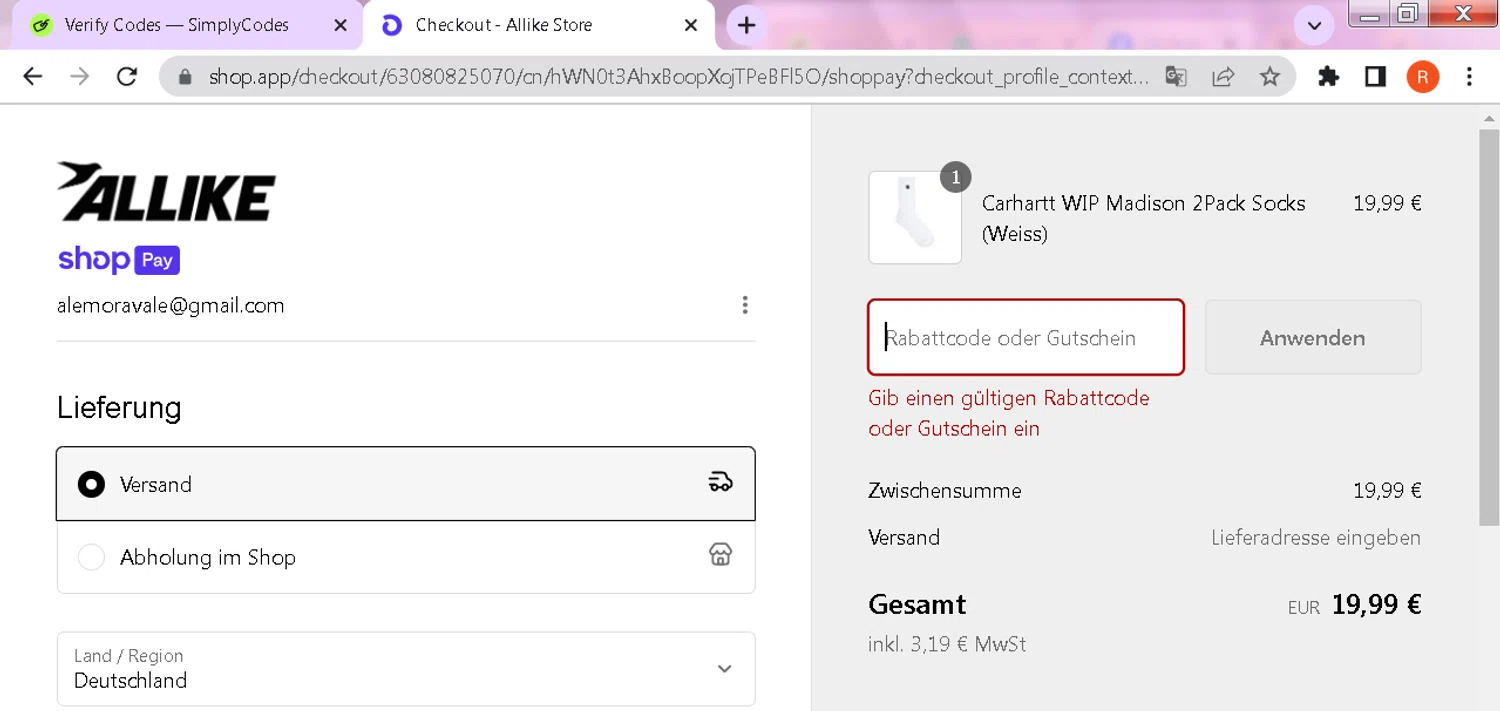Toggle the browser side panel icon
Viewport: 1500px width, 711px height.
tap(1376, 77)
